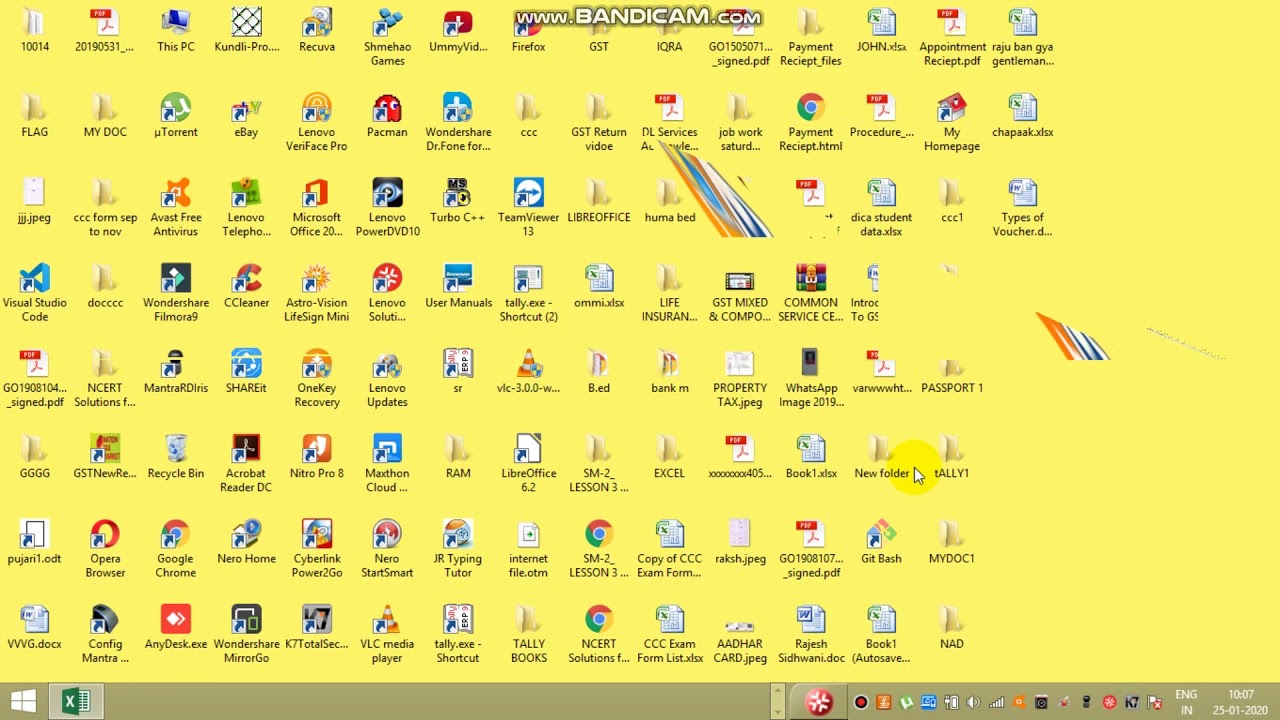
Task: Launch SHAREit desktop icon
Action: [246, 372]
